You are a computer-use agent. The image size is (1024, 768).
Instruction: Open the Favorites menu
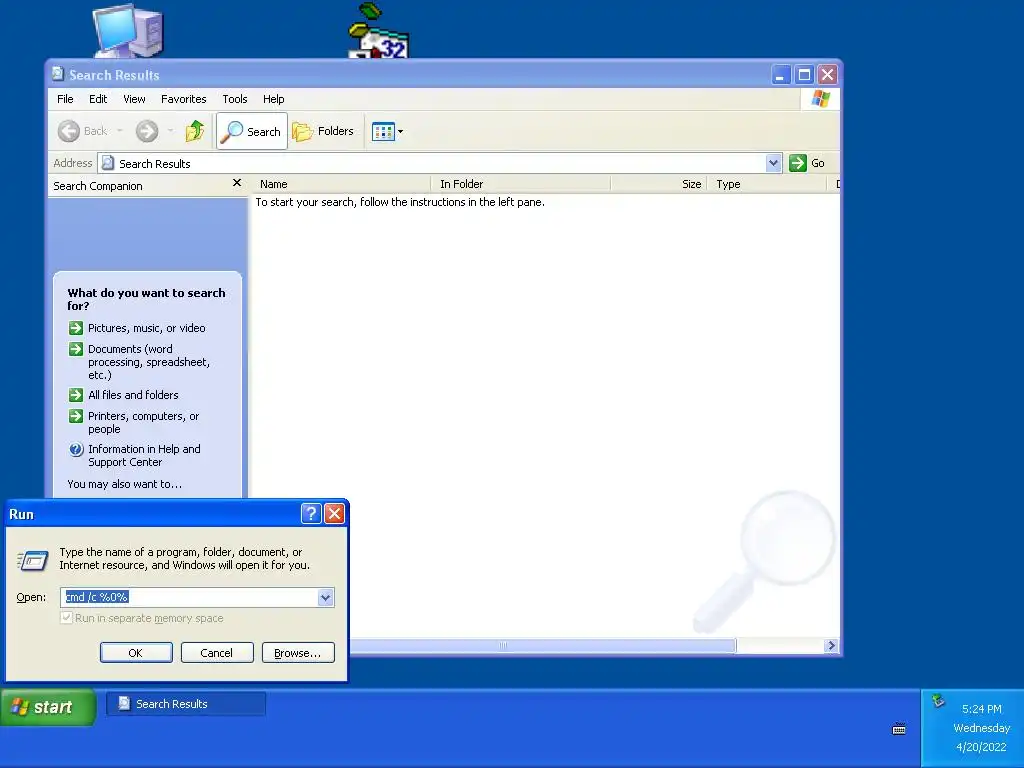[184, 99]
